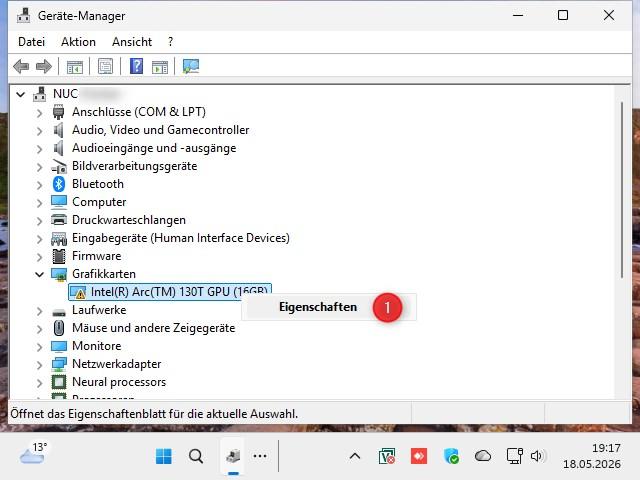Click the Firmware chip icon

click(59, 256)
